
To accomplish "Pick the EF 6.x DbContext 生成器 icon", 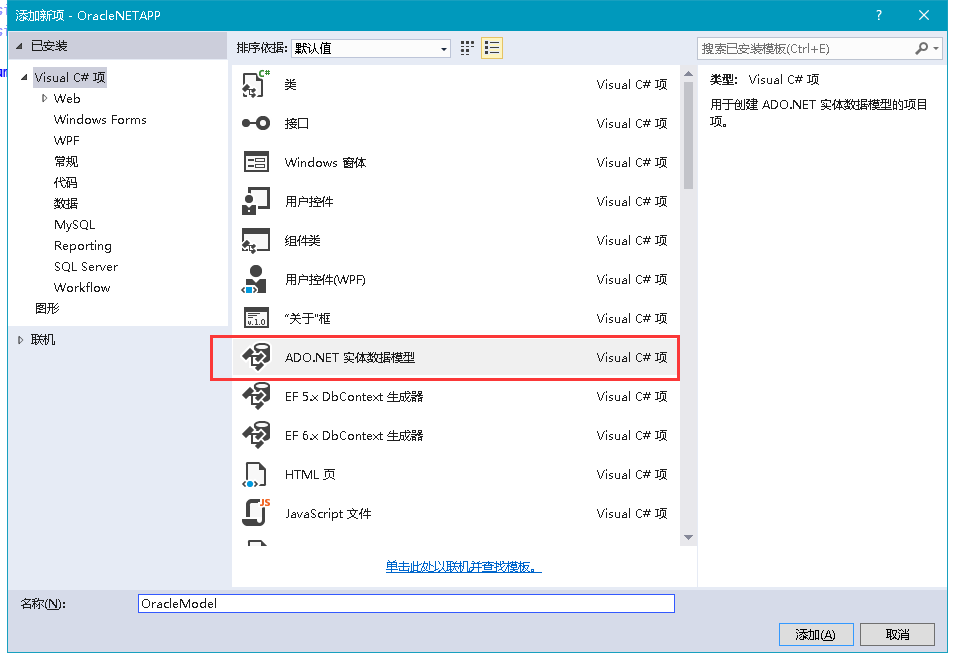I will [x=256, y=435].
